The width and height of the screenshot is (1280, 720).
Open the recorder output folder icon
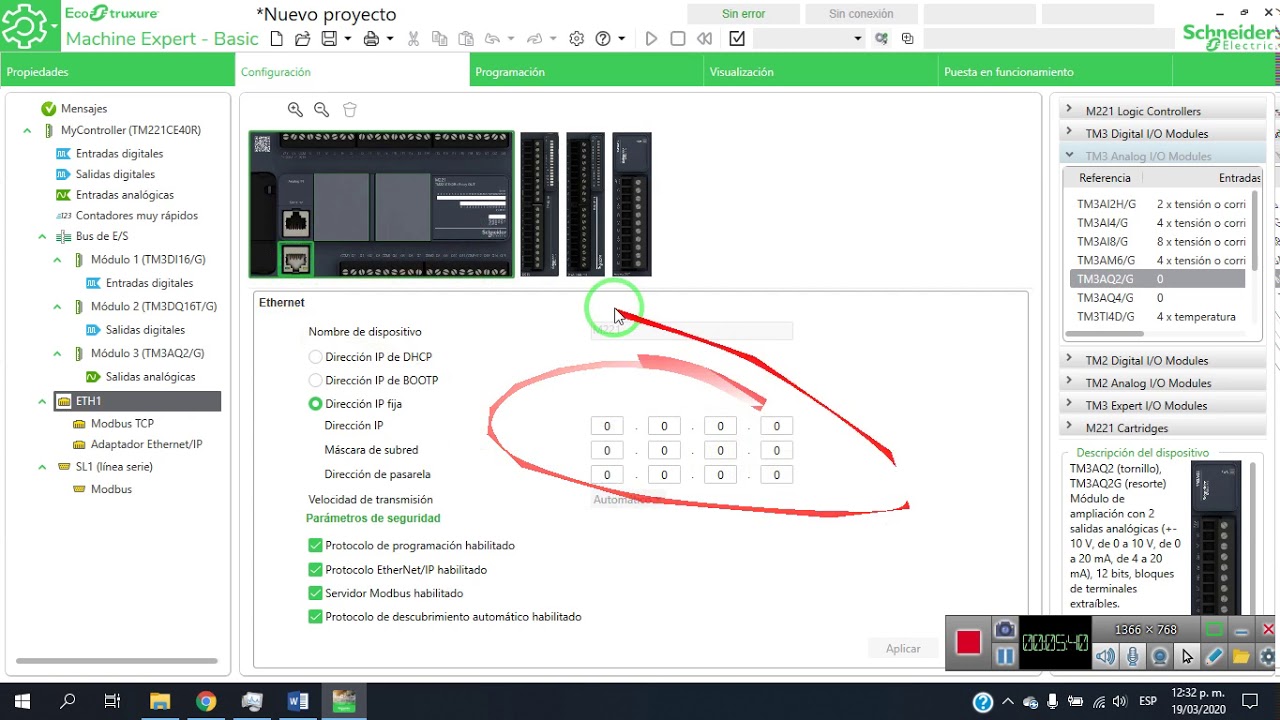[1240, 657]
